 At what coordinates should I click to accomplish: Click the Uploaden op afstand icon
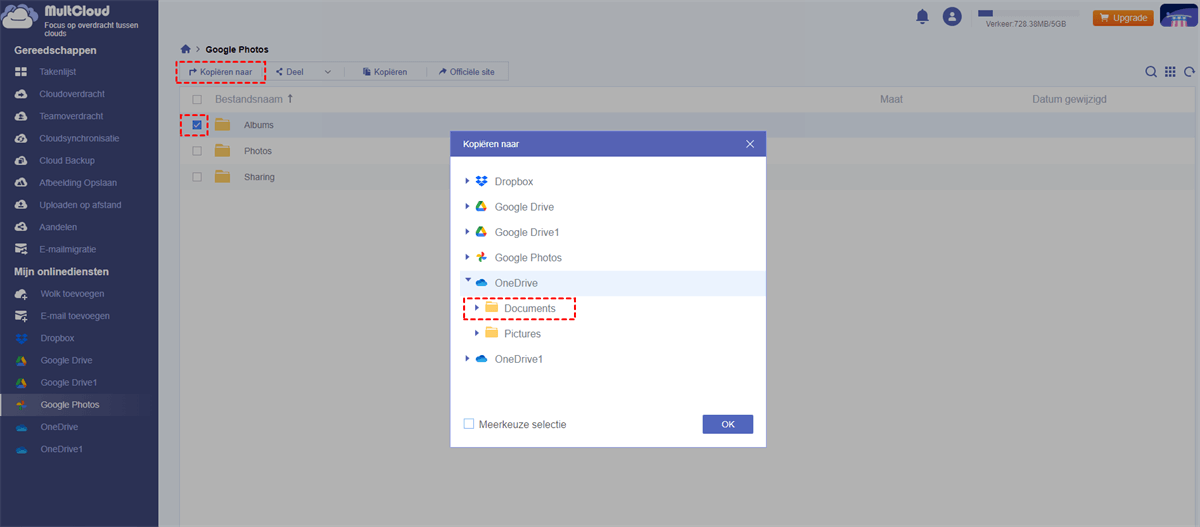[20, 205]
